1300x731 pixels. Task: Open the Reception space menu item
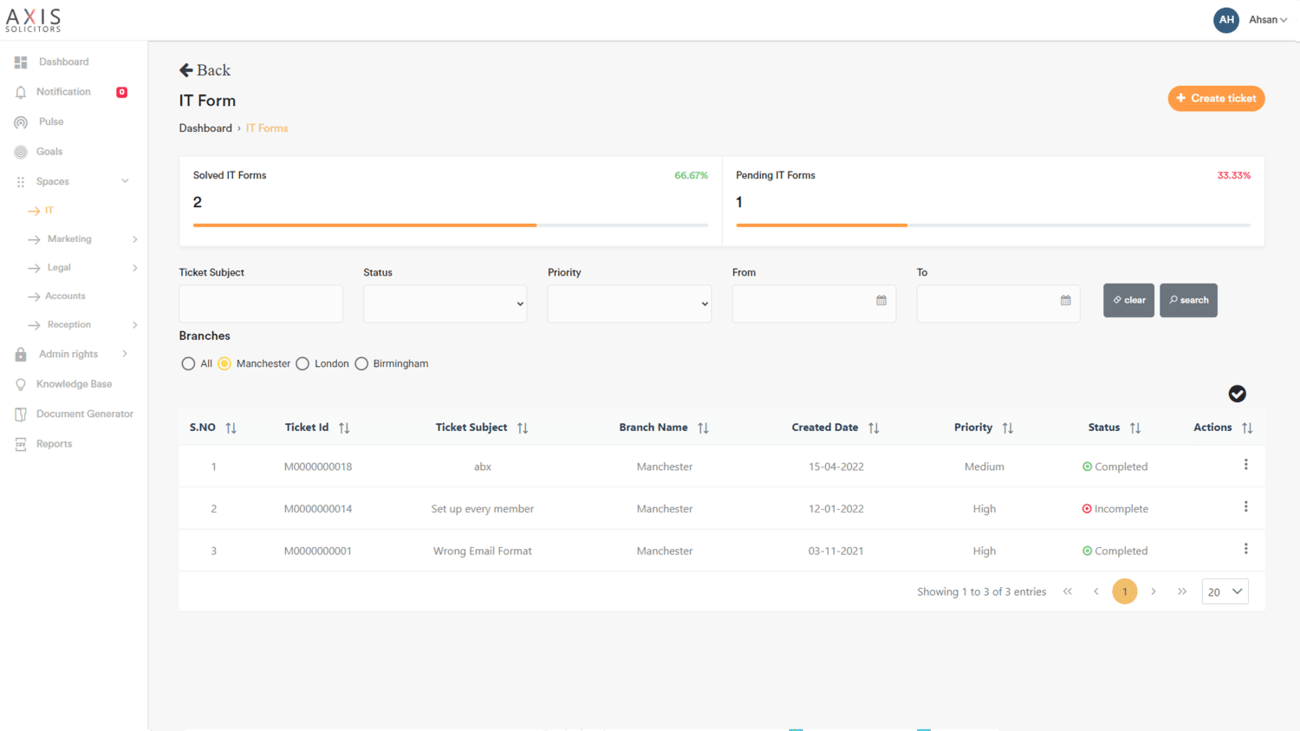click(69, 325)
